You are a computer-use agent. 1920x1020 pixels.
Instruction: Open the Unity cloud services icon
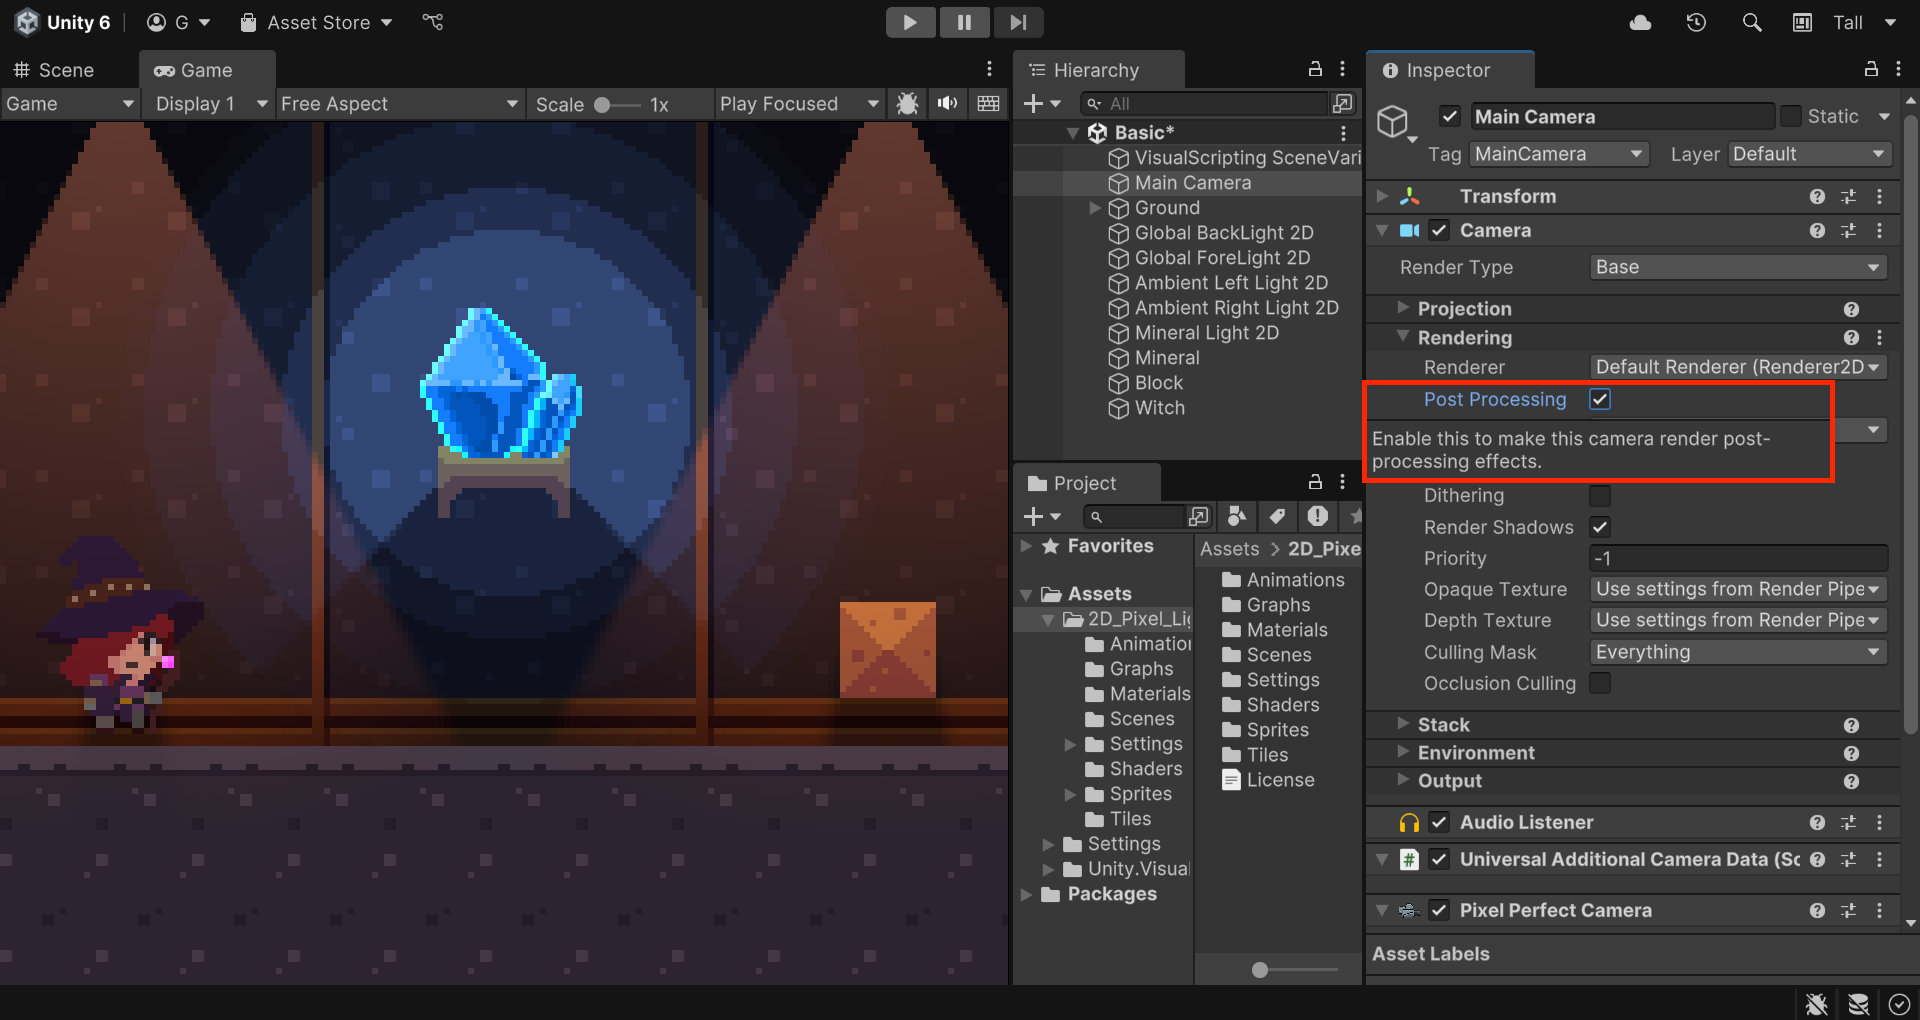[1640, 22]
